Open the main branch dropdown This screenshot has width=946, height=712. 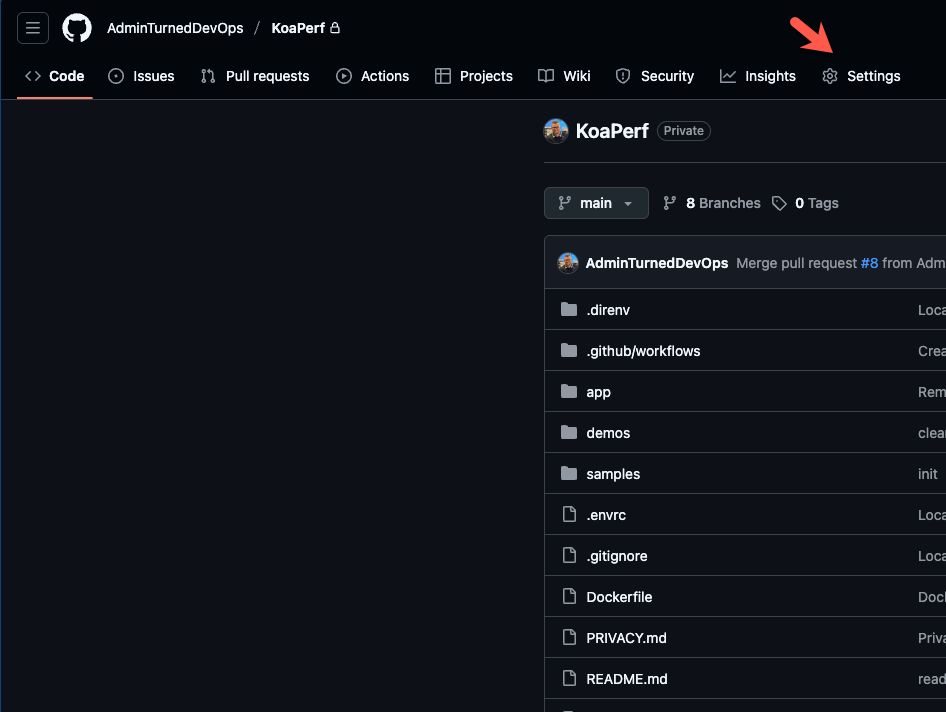[x=596, y=203]
